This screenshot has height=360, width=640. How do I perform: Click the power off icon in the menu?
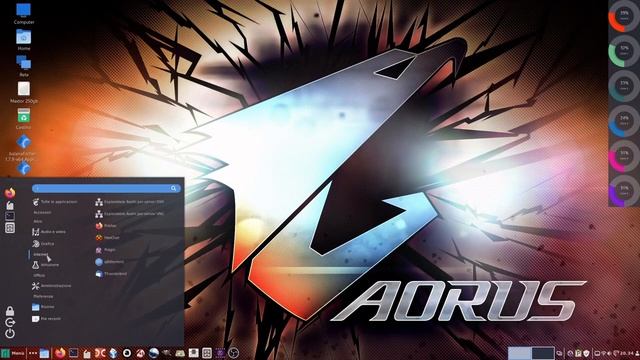(10, 333)
